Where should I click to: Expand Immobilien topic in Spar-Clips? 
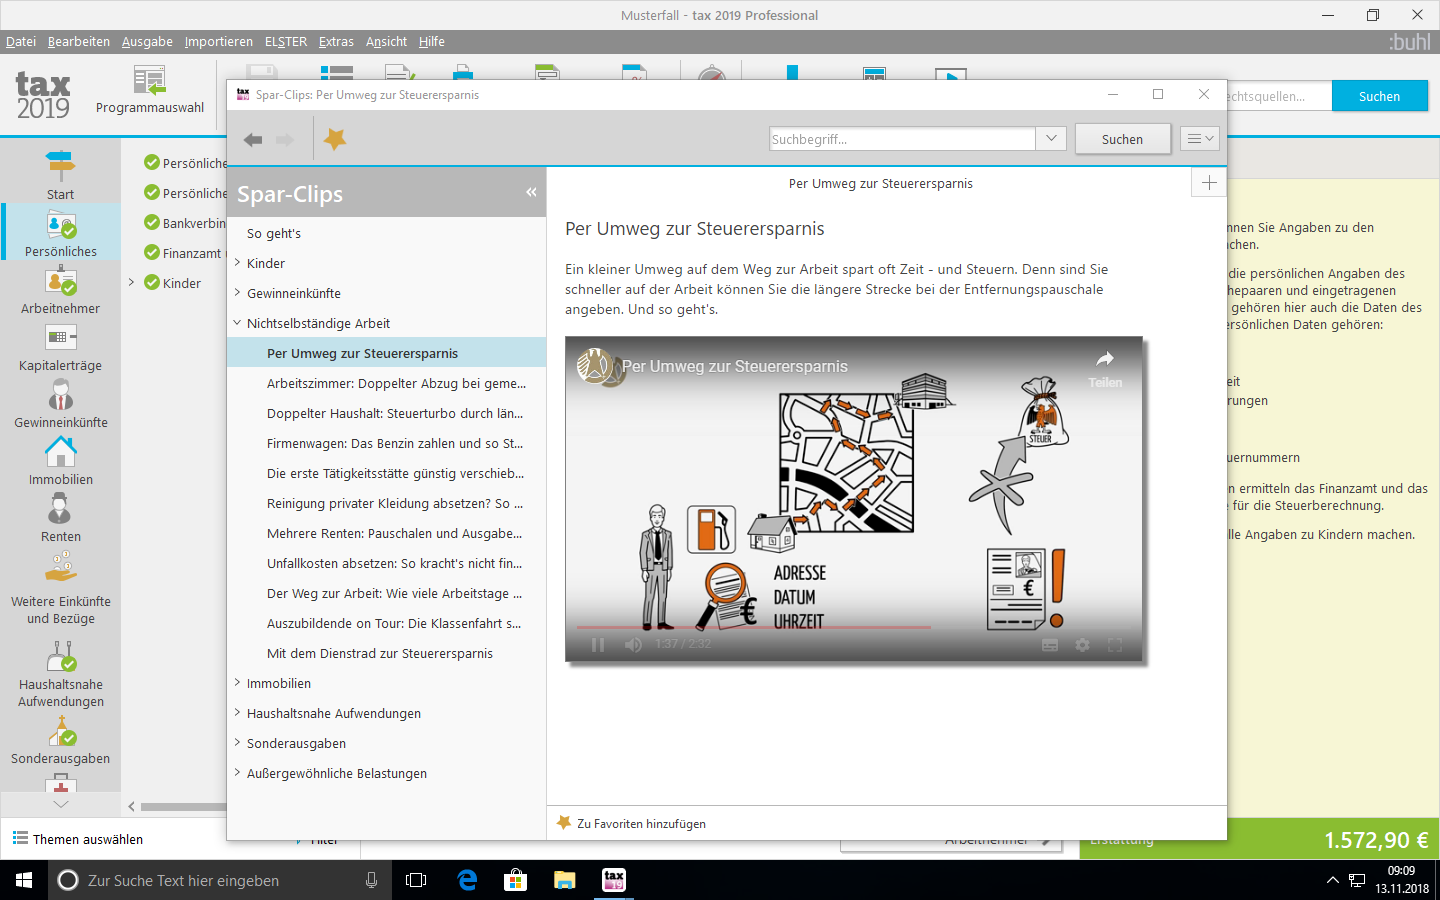tap(238, 683)
